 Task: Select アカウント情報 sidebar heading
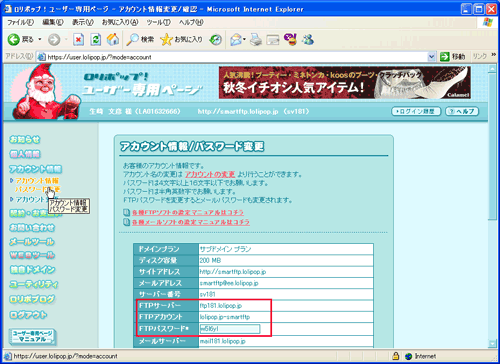click(35, 169)
